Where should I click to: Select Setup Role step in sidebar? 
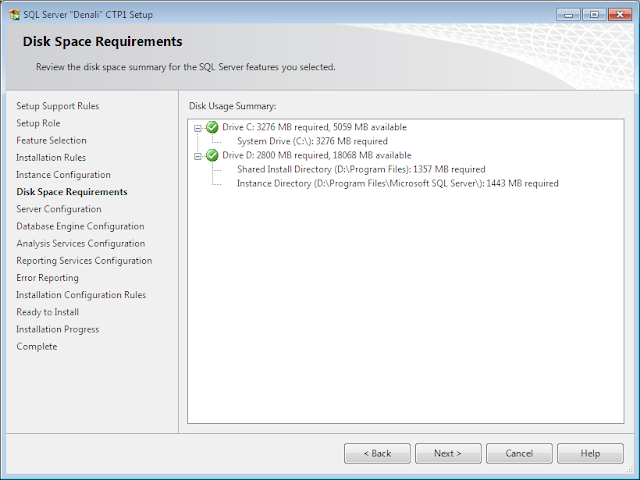click(x=38, y=123)
